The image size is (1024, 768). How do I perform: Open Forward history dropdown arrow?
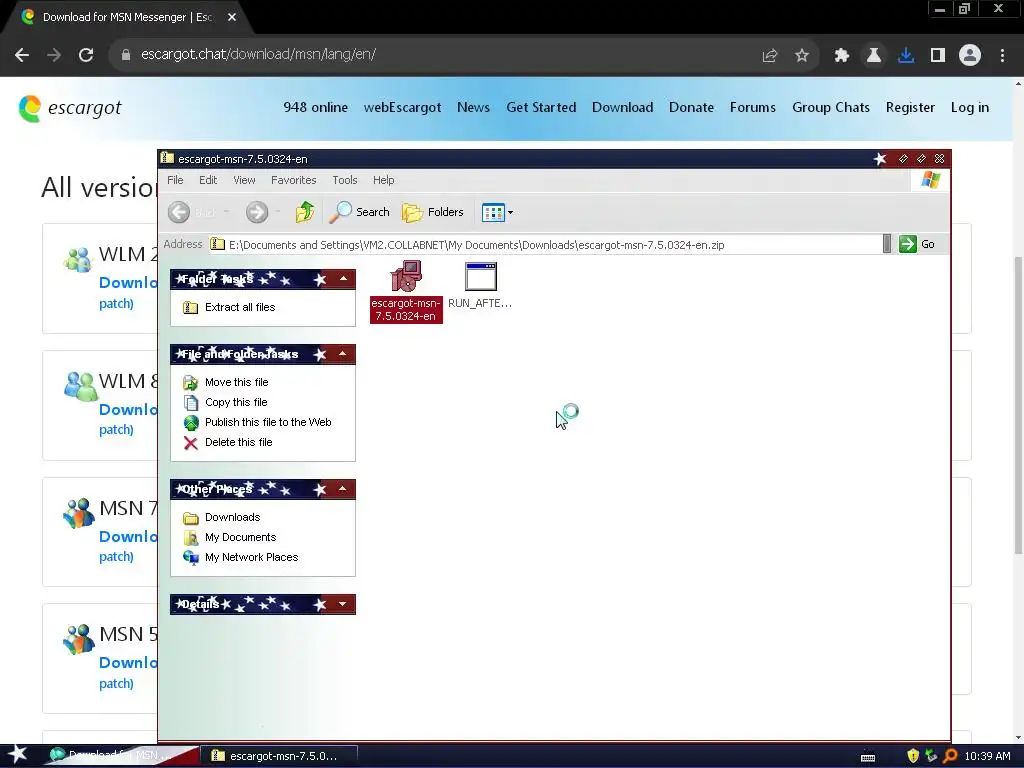tap(278, 212)
